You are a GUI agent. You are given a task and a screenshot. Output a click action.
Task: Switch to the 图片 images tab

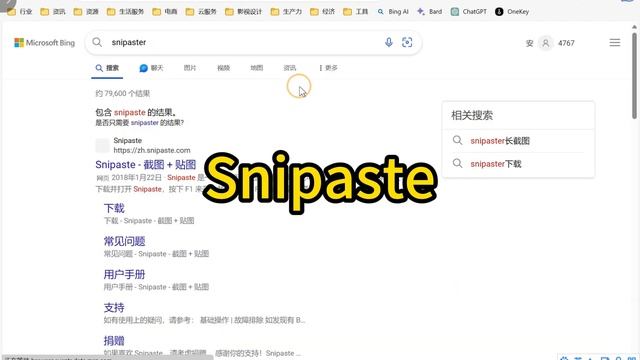pyautogui.click(x=190, y=68)
